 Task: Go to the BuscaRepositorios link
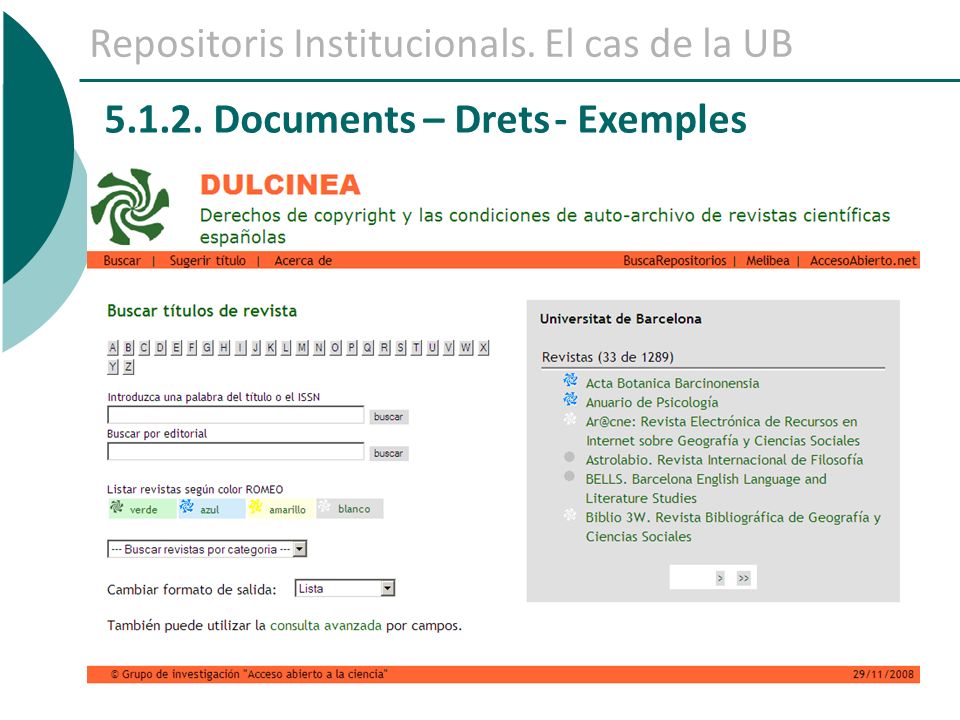(675, 261)
